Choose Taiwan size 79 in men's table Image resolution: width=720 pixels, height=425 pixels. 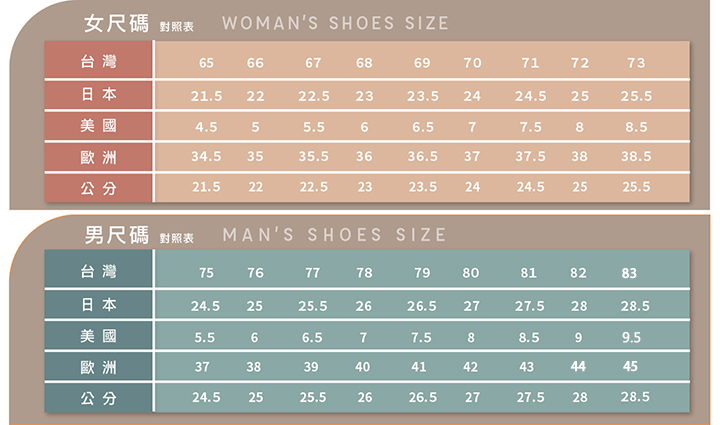pos(421,273)
